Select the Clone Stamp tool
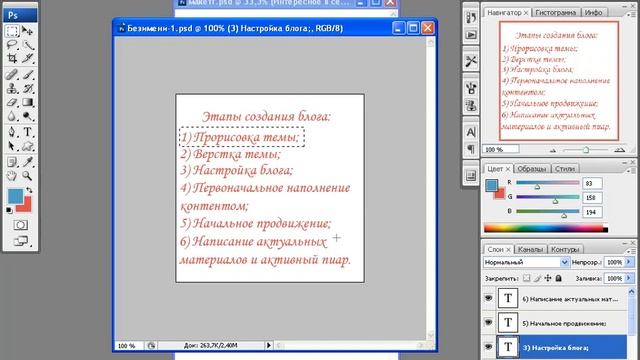640x360 pixels. tap(12, 88)
